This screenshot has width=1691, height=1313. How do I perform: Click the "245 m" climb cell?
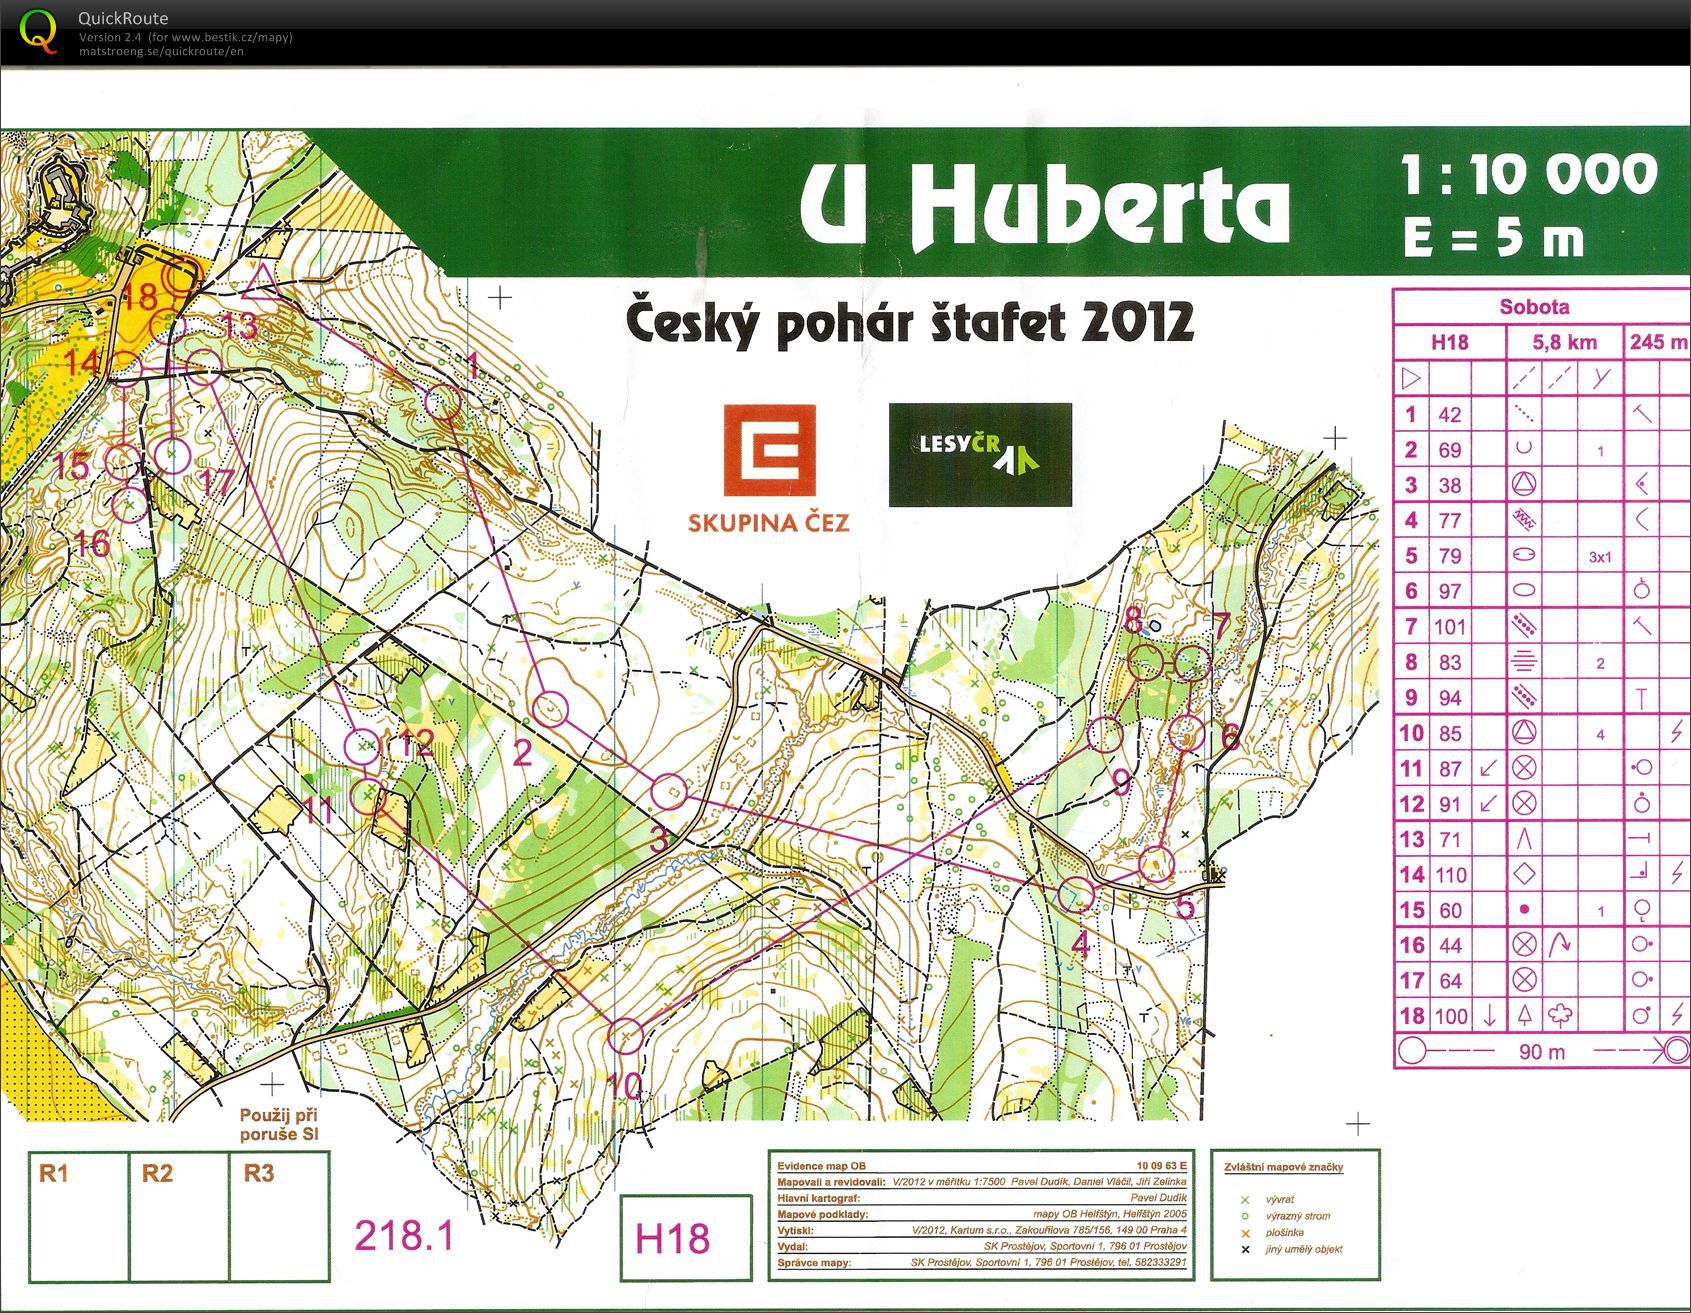[x=1658, y=342]
